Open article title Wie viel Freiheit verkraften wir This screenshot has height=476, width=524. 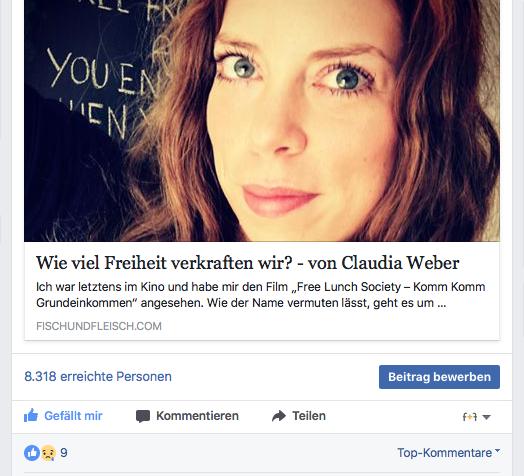point(248,263)
